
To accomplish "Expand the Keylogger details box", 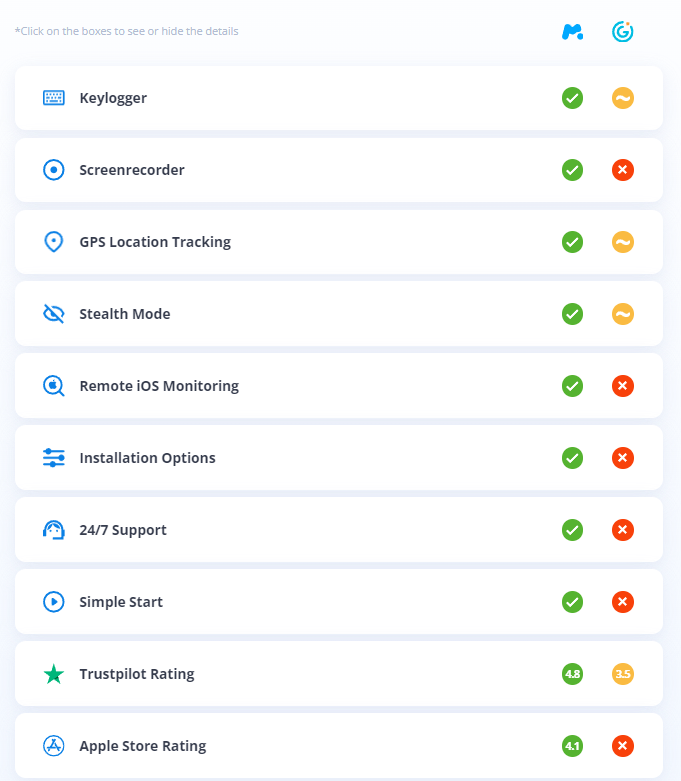I will click(x=339, y=98).
